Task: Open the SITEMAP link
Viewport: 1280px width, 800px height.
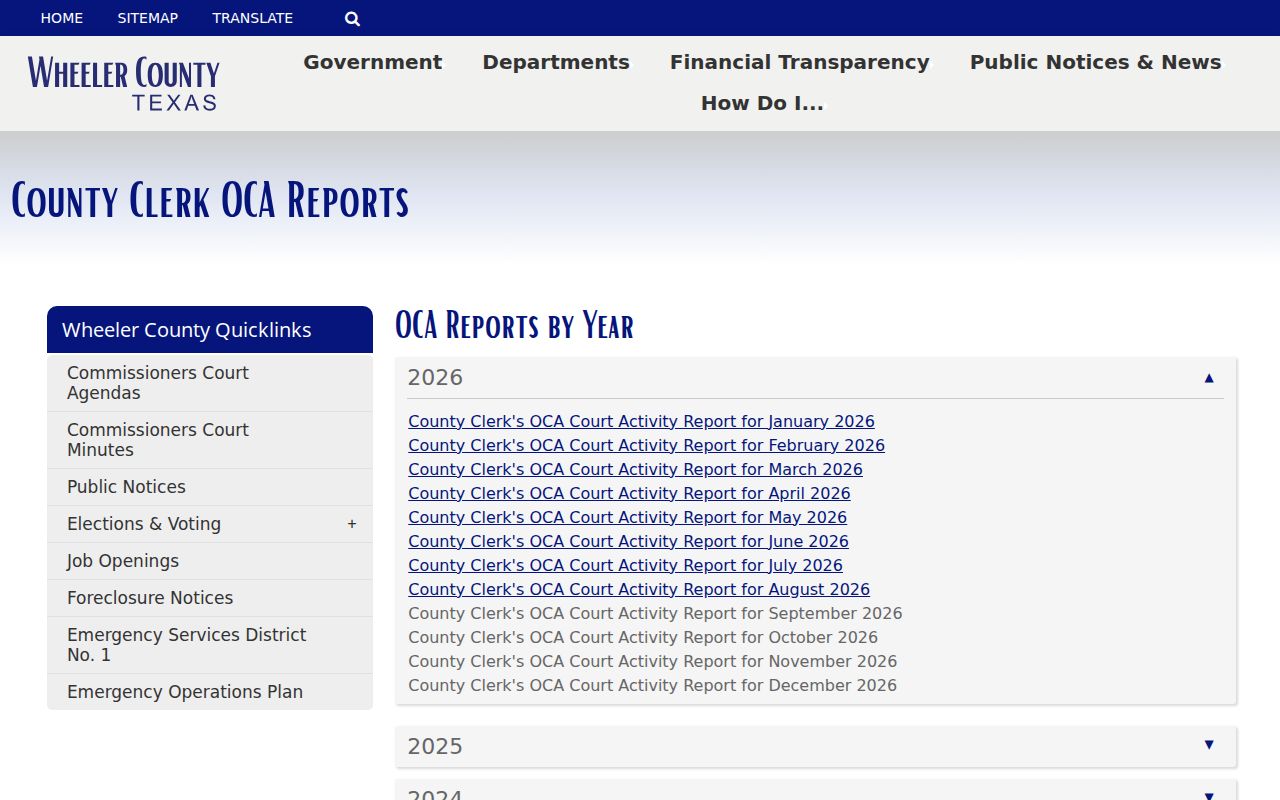Action: 148,18
